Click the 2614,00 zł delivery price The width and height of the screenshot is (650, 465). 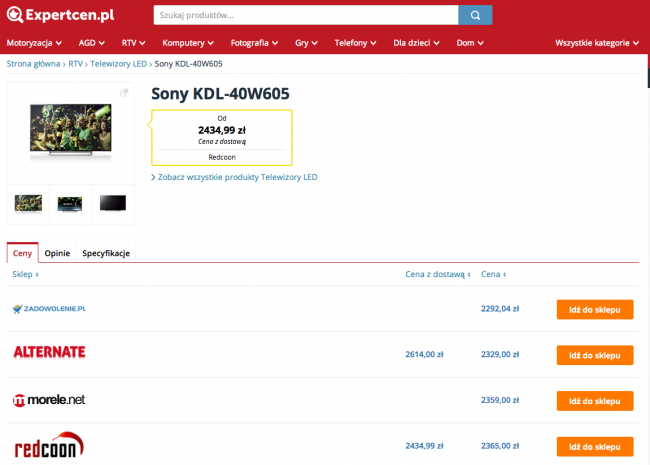click(424, 354)
